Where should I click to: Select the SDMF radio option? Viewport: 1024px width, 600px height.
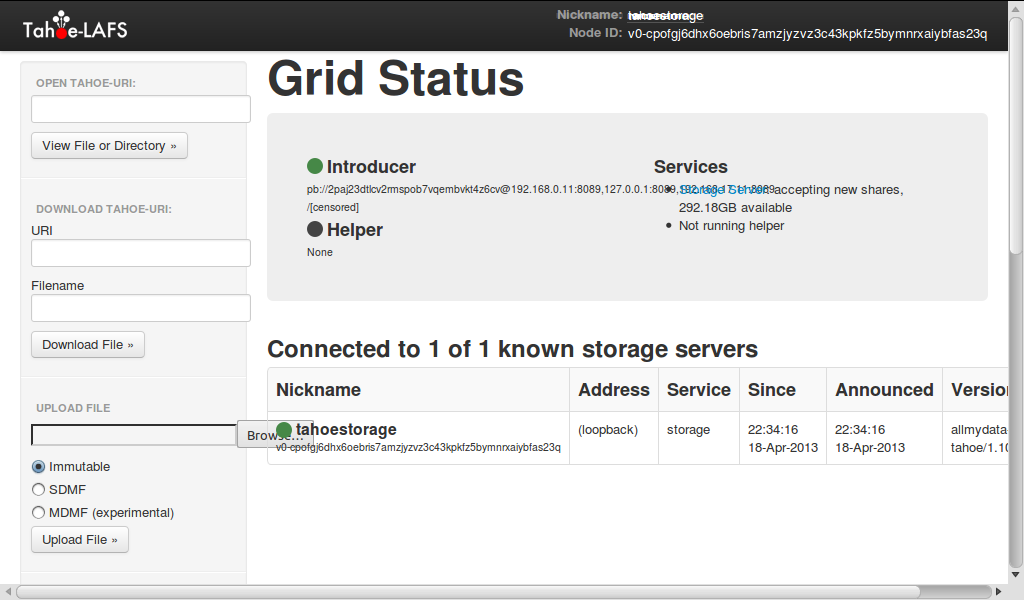tap(39, 490)
